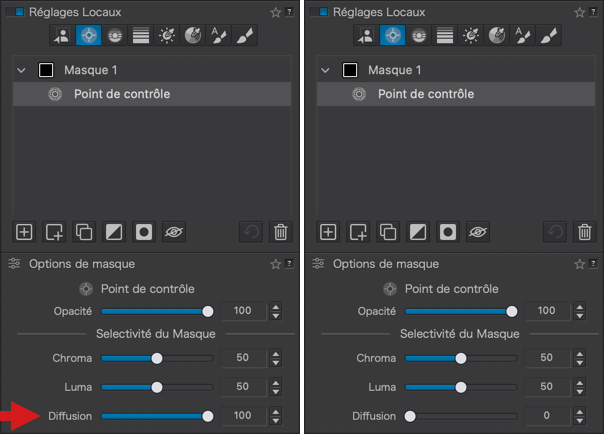Select Masque 1 row in left panel
This screenshot has height=434, width=604.
tap(150, 71)
